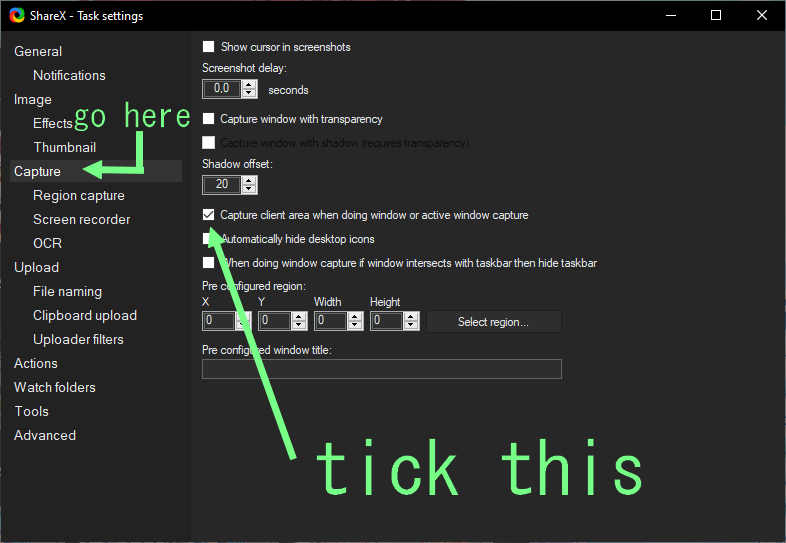Click the Shadow offset value field
The width and height of the screenshot is (786, 543).
point(222,185)
